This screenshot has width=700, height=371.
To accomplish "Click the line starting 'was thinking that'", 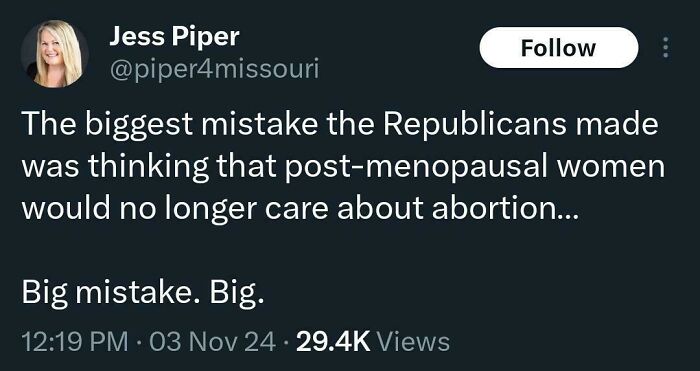I will click(343, 167).
